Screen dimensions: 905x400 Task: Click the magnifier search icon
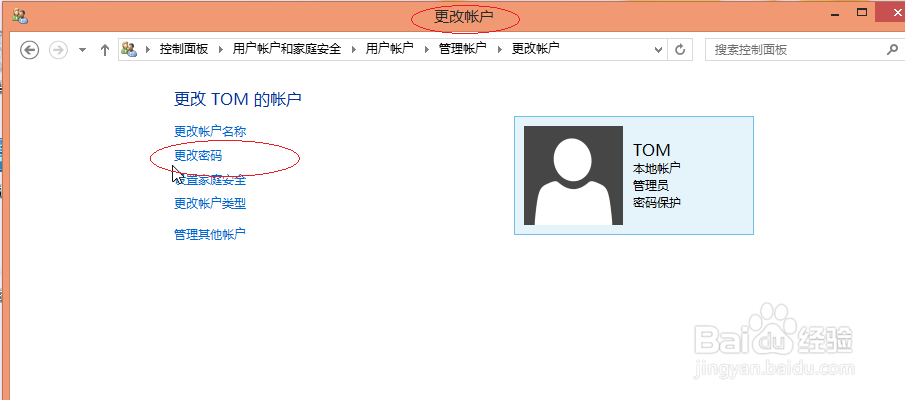893,50
